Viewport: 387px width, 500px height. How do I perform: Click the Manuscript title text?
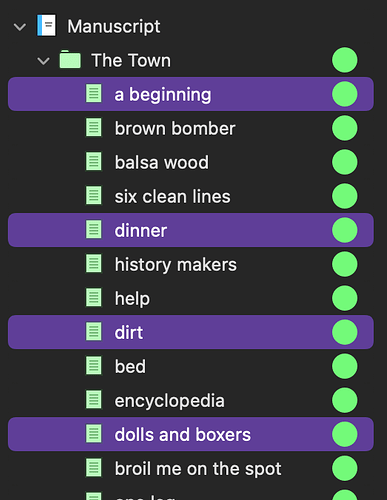(114, 26)
